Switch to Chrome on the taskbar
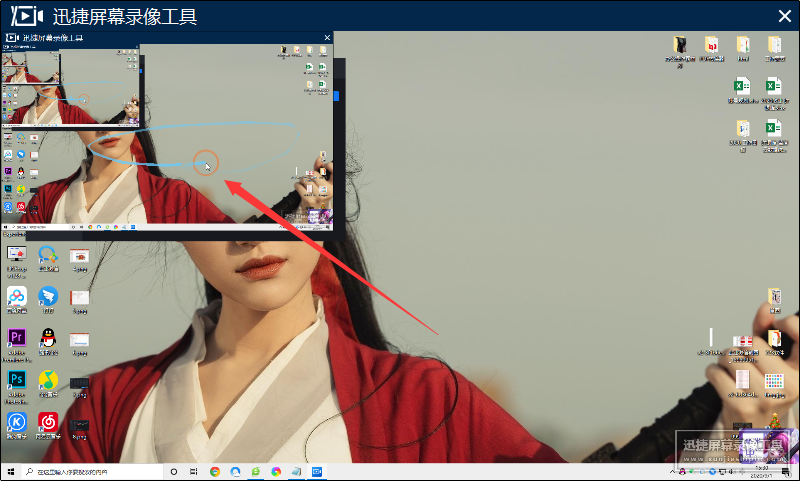This screenshot has width=800, height=481. [x=215, y=472]
